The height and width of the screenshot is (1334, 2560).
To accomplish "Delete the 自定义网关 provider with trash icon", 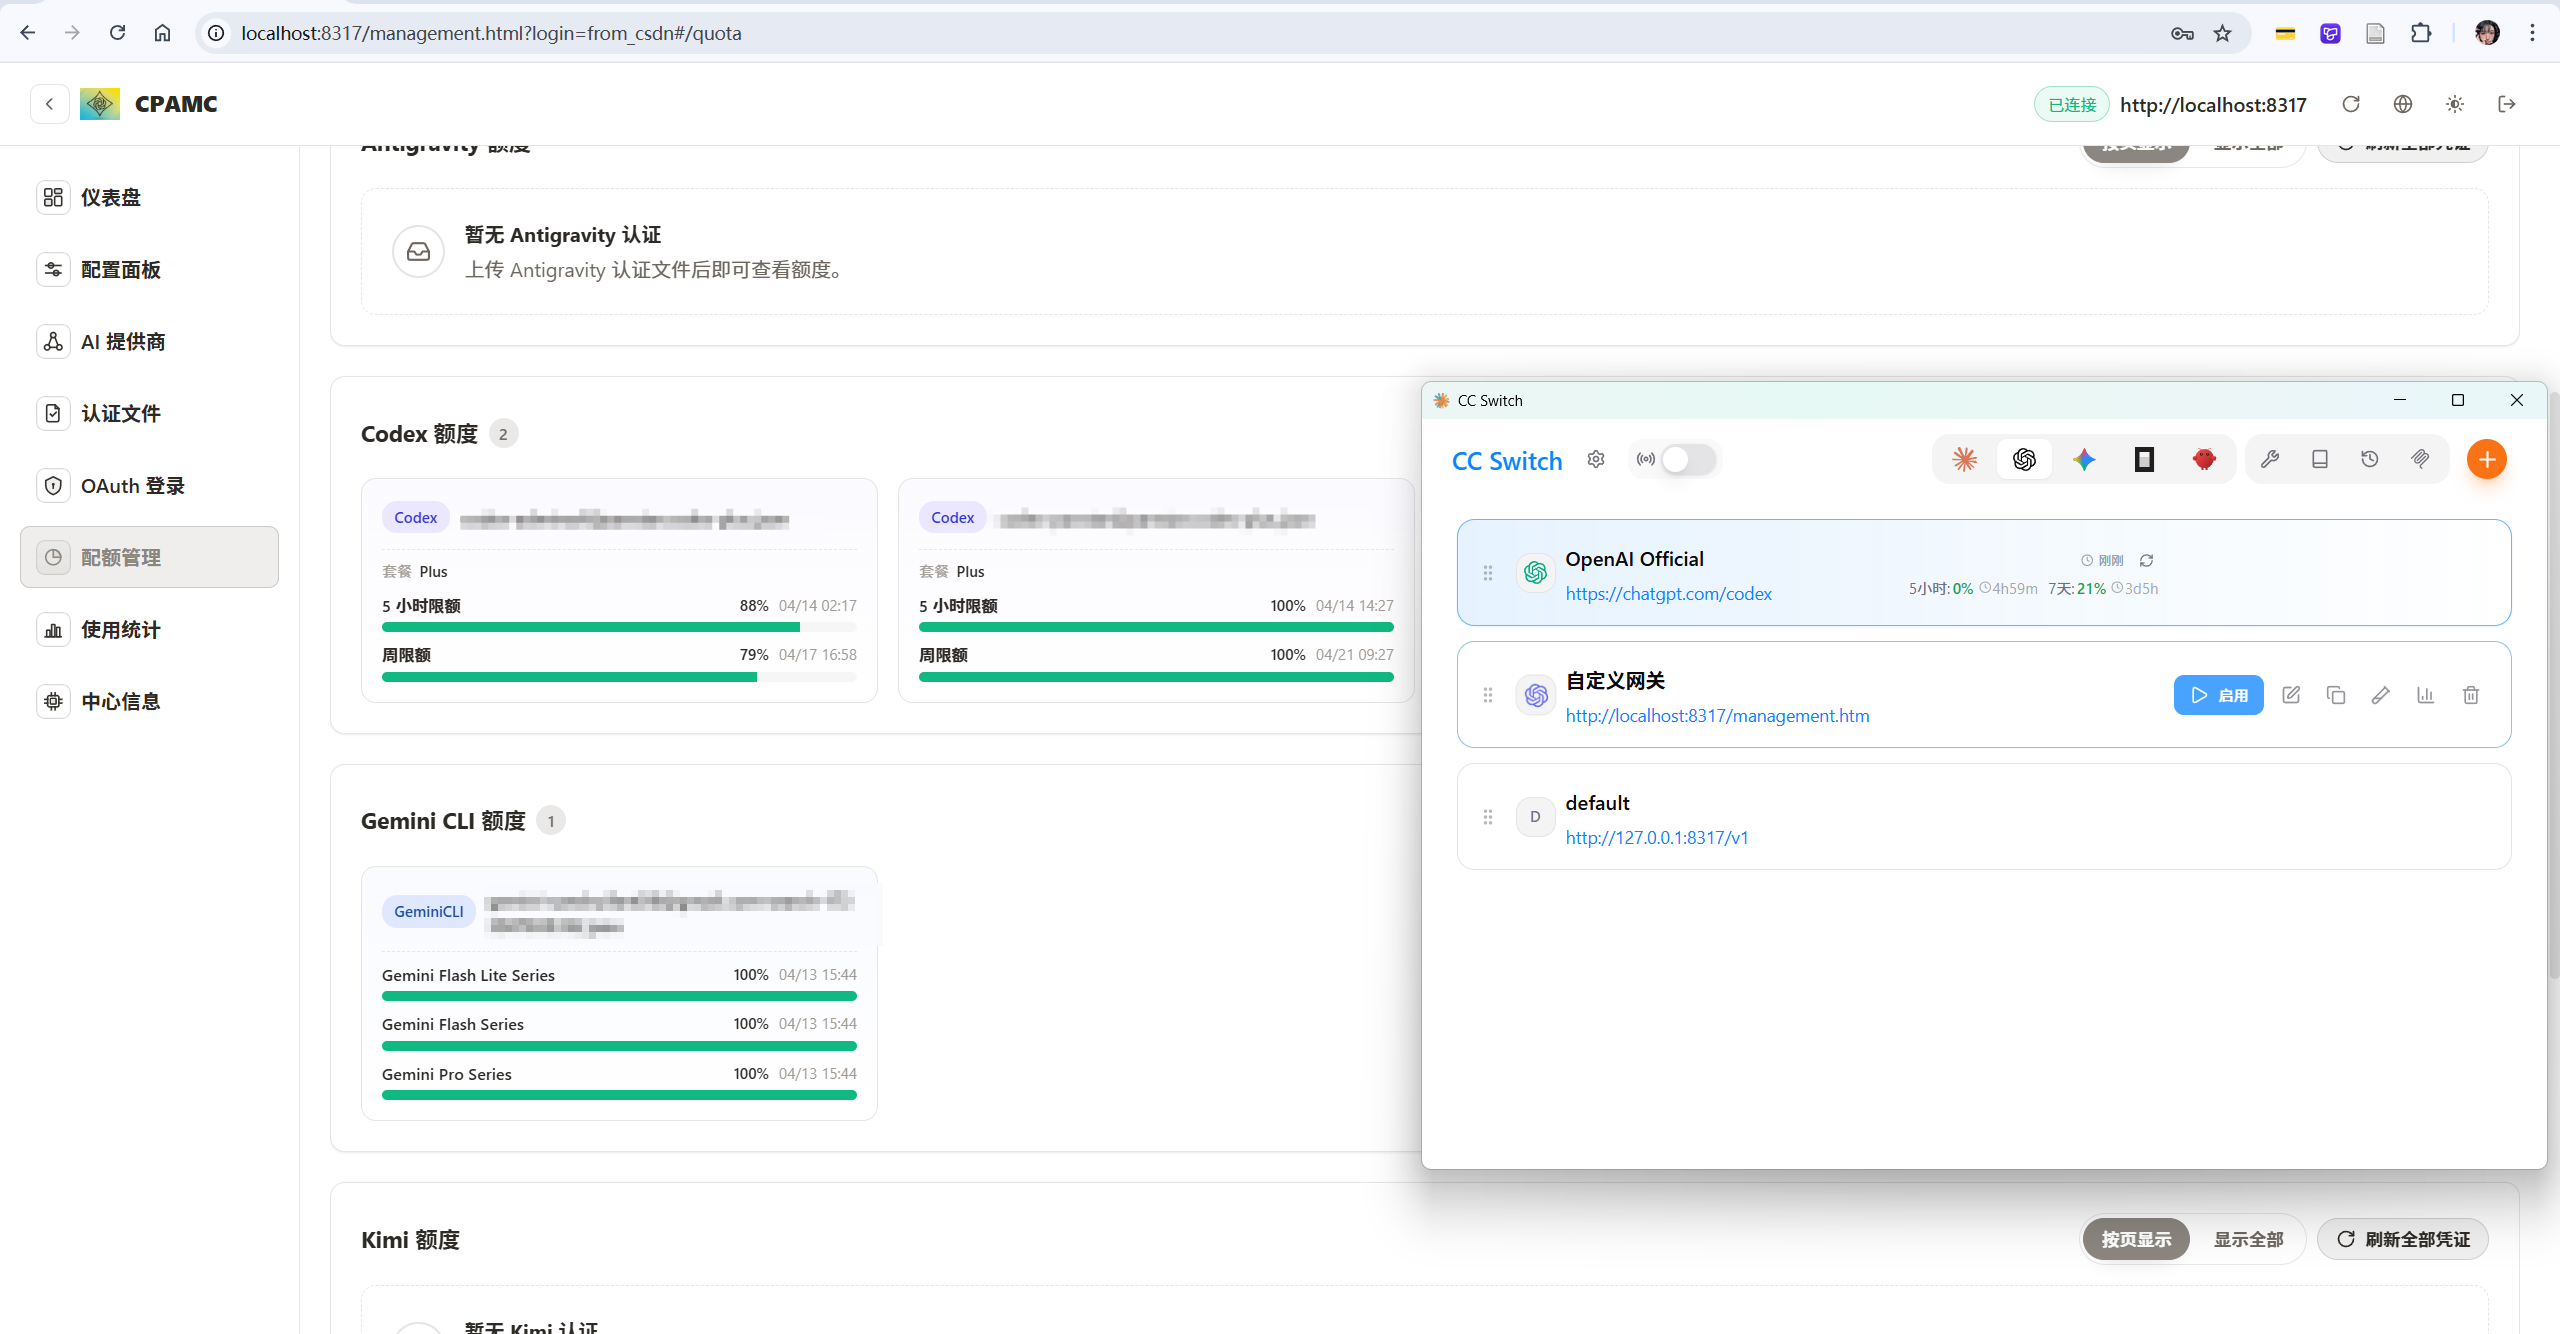I will (x=2470, y=695).
